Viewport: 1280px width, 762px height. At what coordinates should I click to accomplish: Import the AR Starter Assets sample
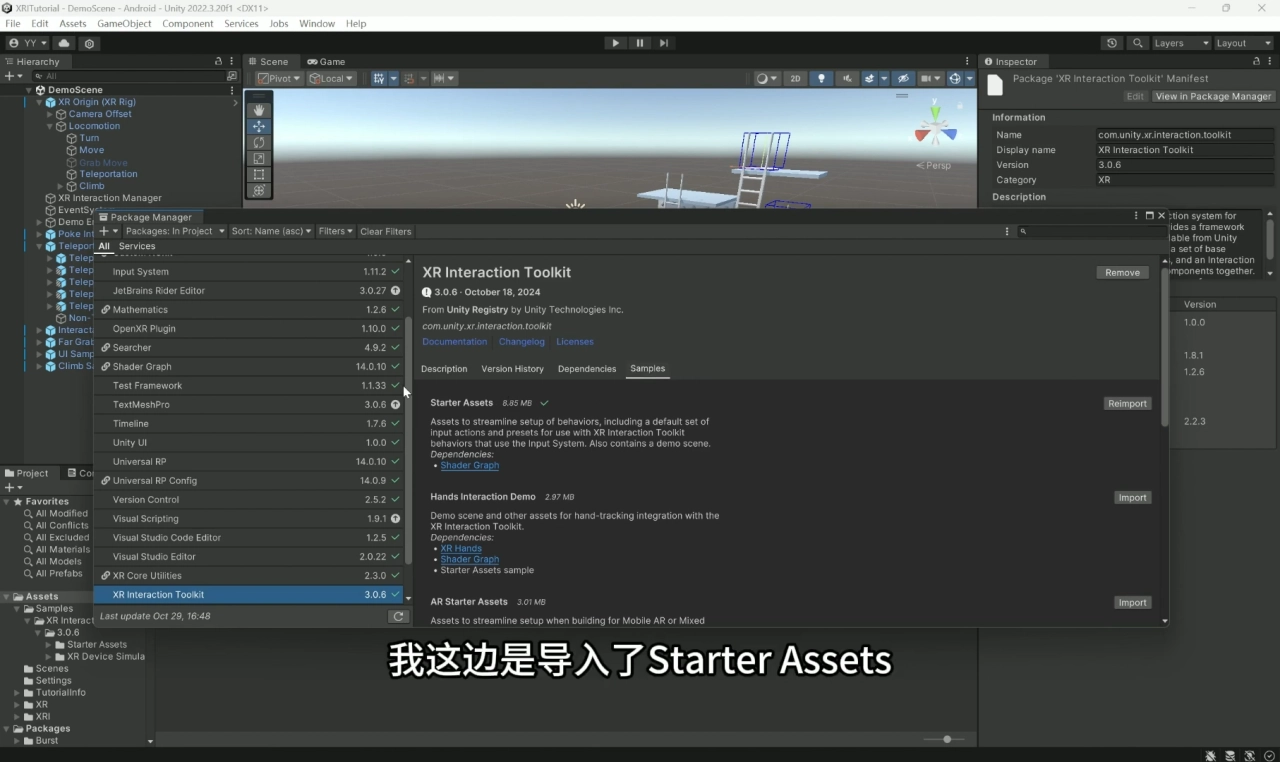(1132, 603)
